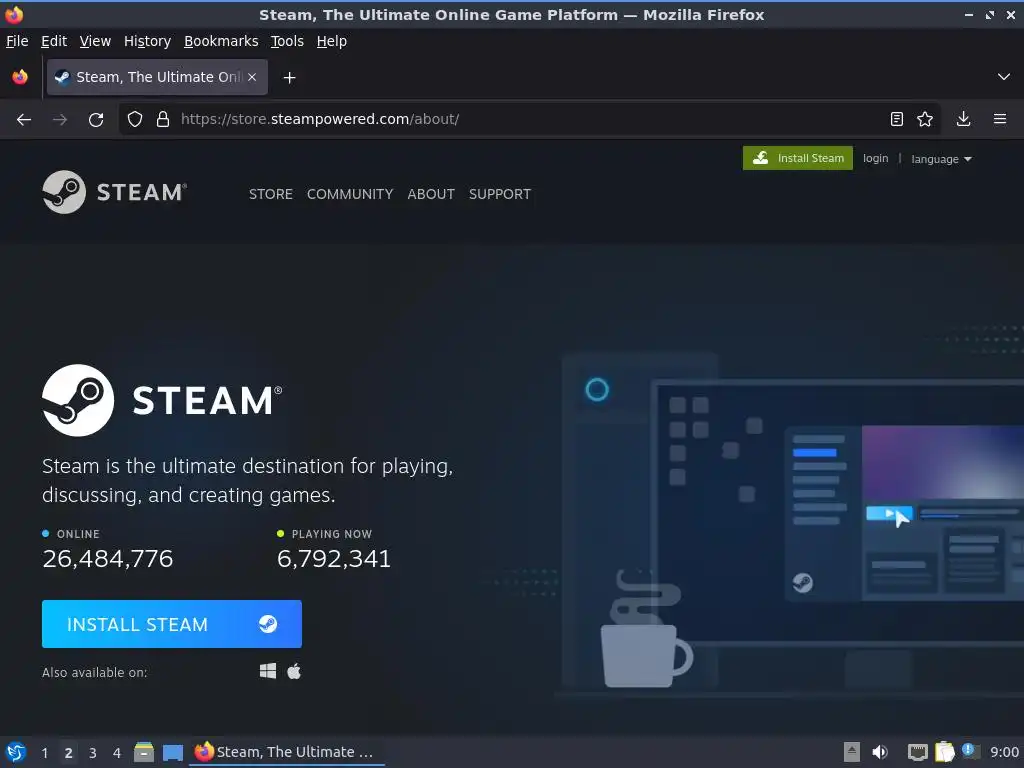1024x768 pixels.
Task: Open the History menu
Action: [x=147, y=41]
